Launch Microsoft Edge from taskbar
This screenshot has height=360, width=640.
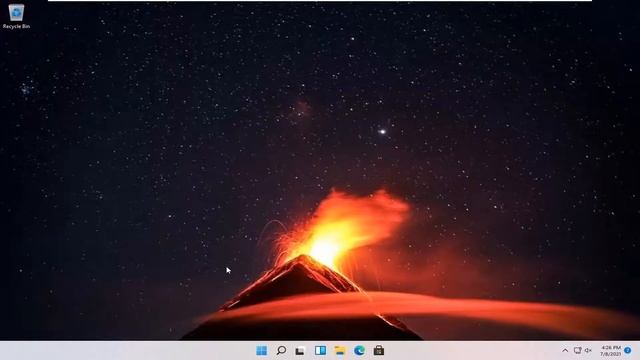tap(359, 350)
